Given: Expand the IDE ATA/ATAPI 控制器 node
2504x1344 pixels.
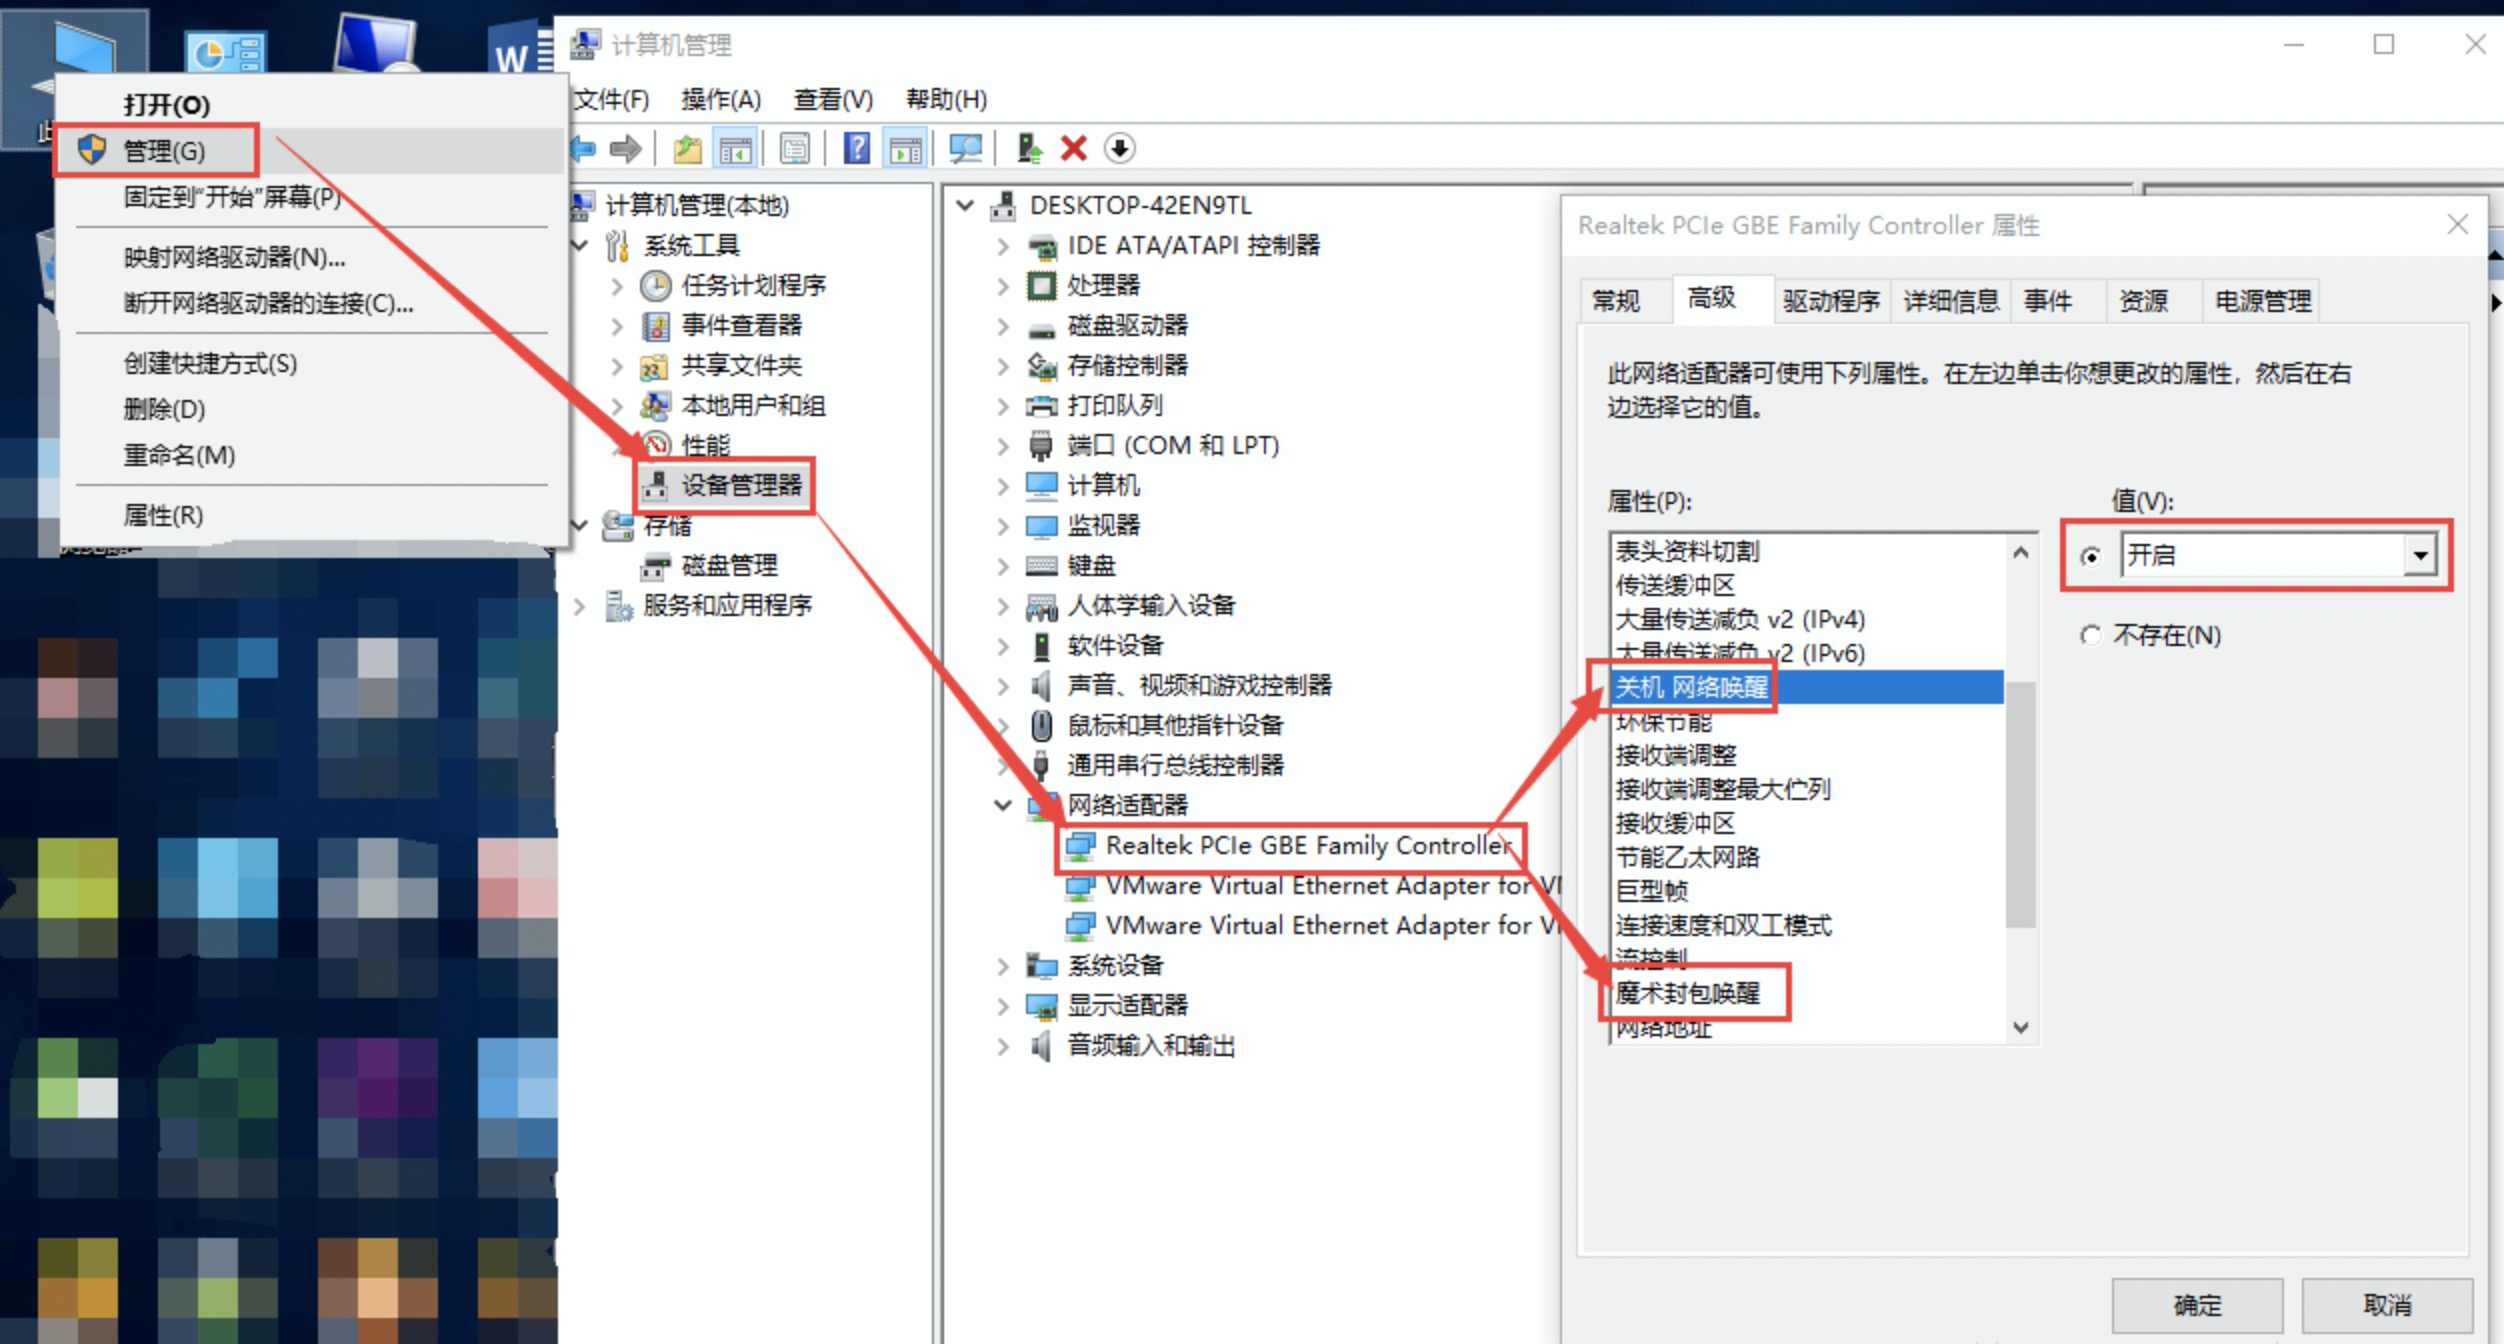Looking at the screenshot, I should point(1002,246).
